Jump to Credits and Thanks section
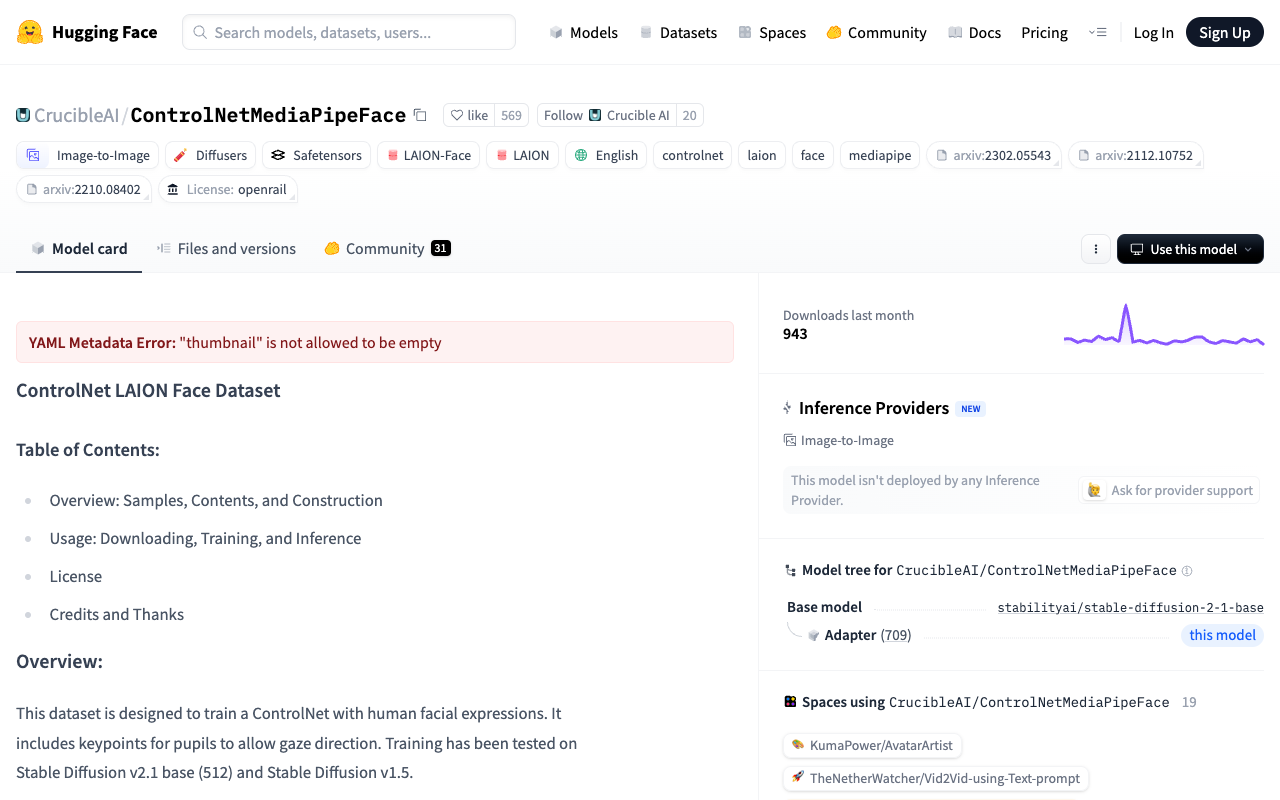Screen dimensions: 1280x800 point(117,614)
